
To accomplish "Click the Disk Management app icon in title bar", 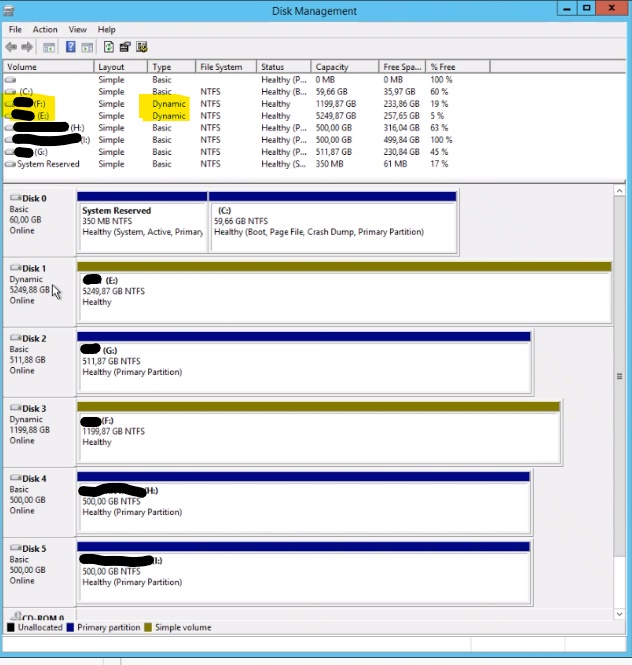I will pyautogui.click(x=9, y=10).
